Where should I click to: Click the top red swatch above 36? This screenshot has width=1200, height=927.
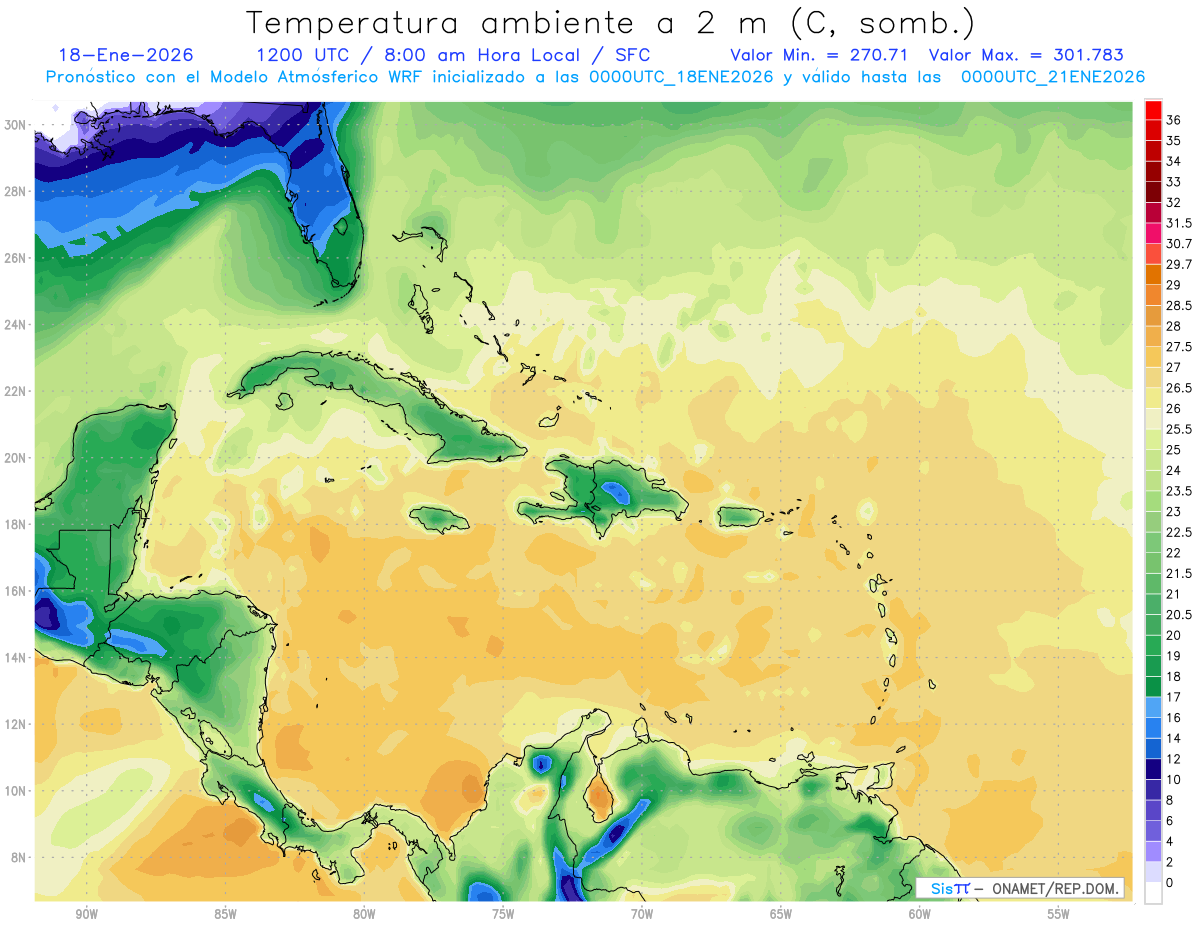tap(1153, 110)
